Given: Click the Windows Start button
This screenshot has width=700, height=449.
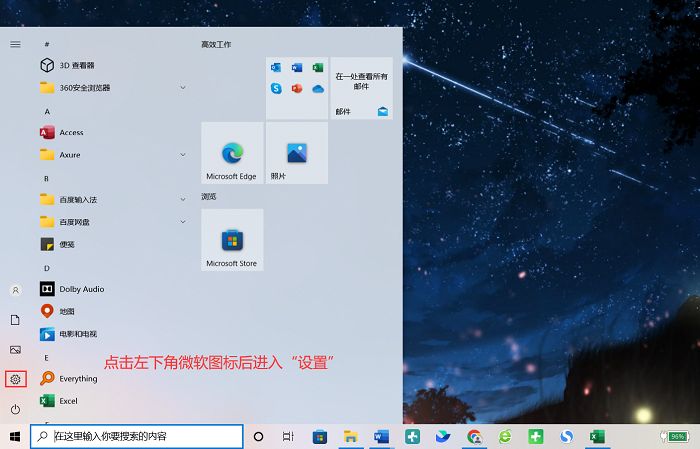Looking at the screenshot, I should click(15, 437).
